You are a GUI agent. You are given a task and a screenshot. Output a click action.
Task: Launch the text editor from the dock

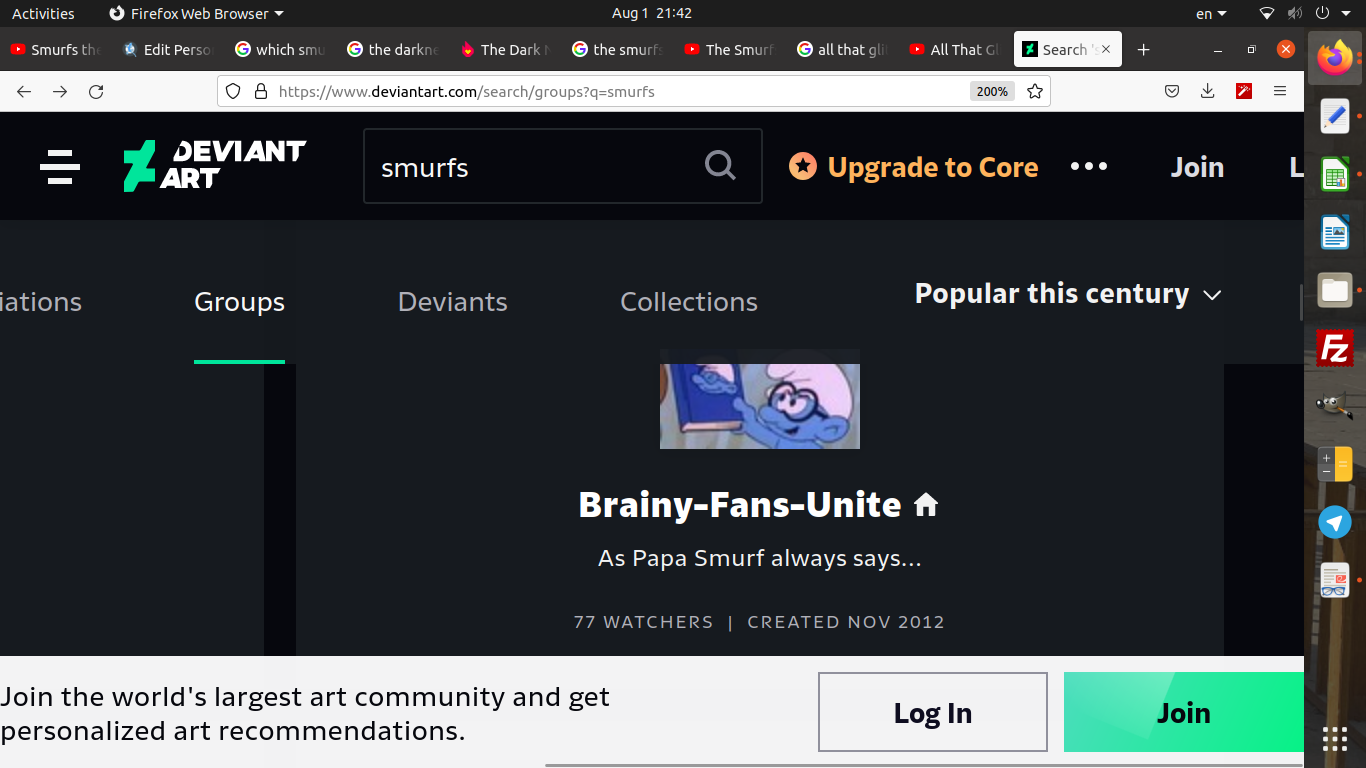coord(1335,117)
